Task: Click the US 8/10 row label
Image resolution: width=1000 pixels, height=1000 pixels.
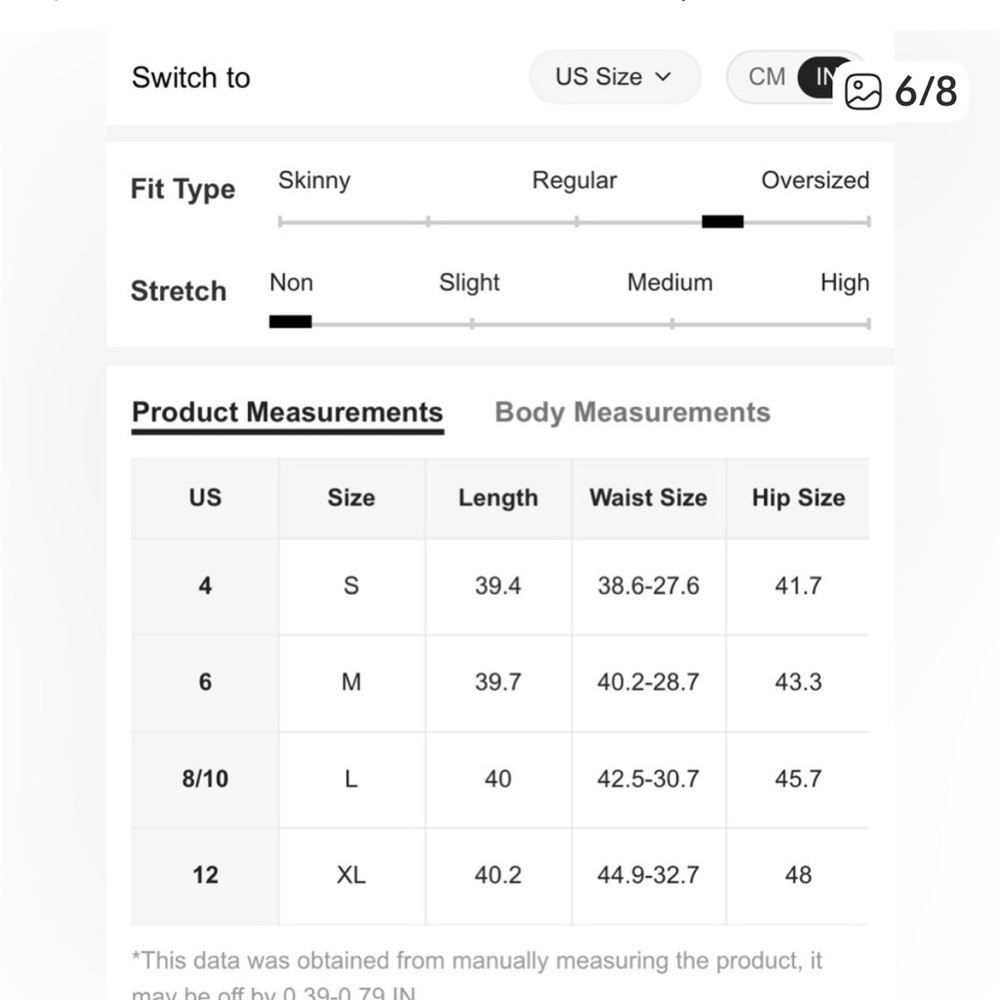Action: coord(205,779)
